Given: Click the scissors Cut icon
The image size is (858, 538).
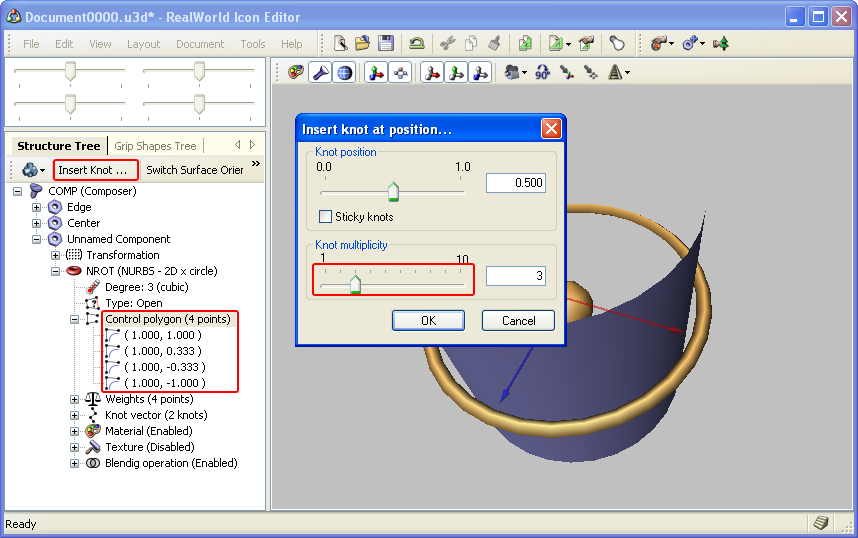Looking at the screenshot, I should (448, 43).
